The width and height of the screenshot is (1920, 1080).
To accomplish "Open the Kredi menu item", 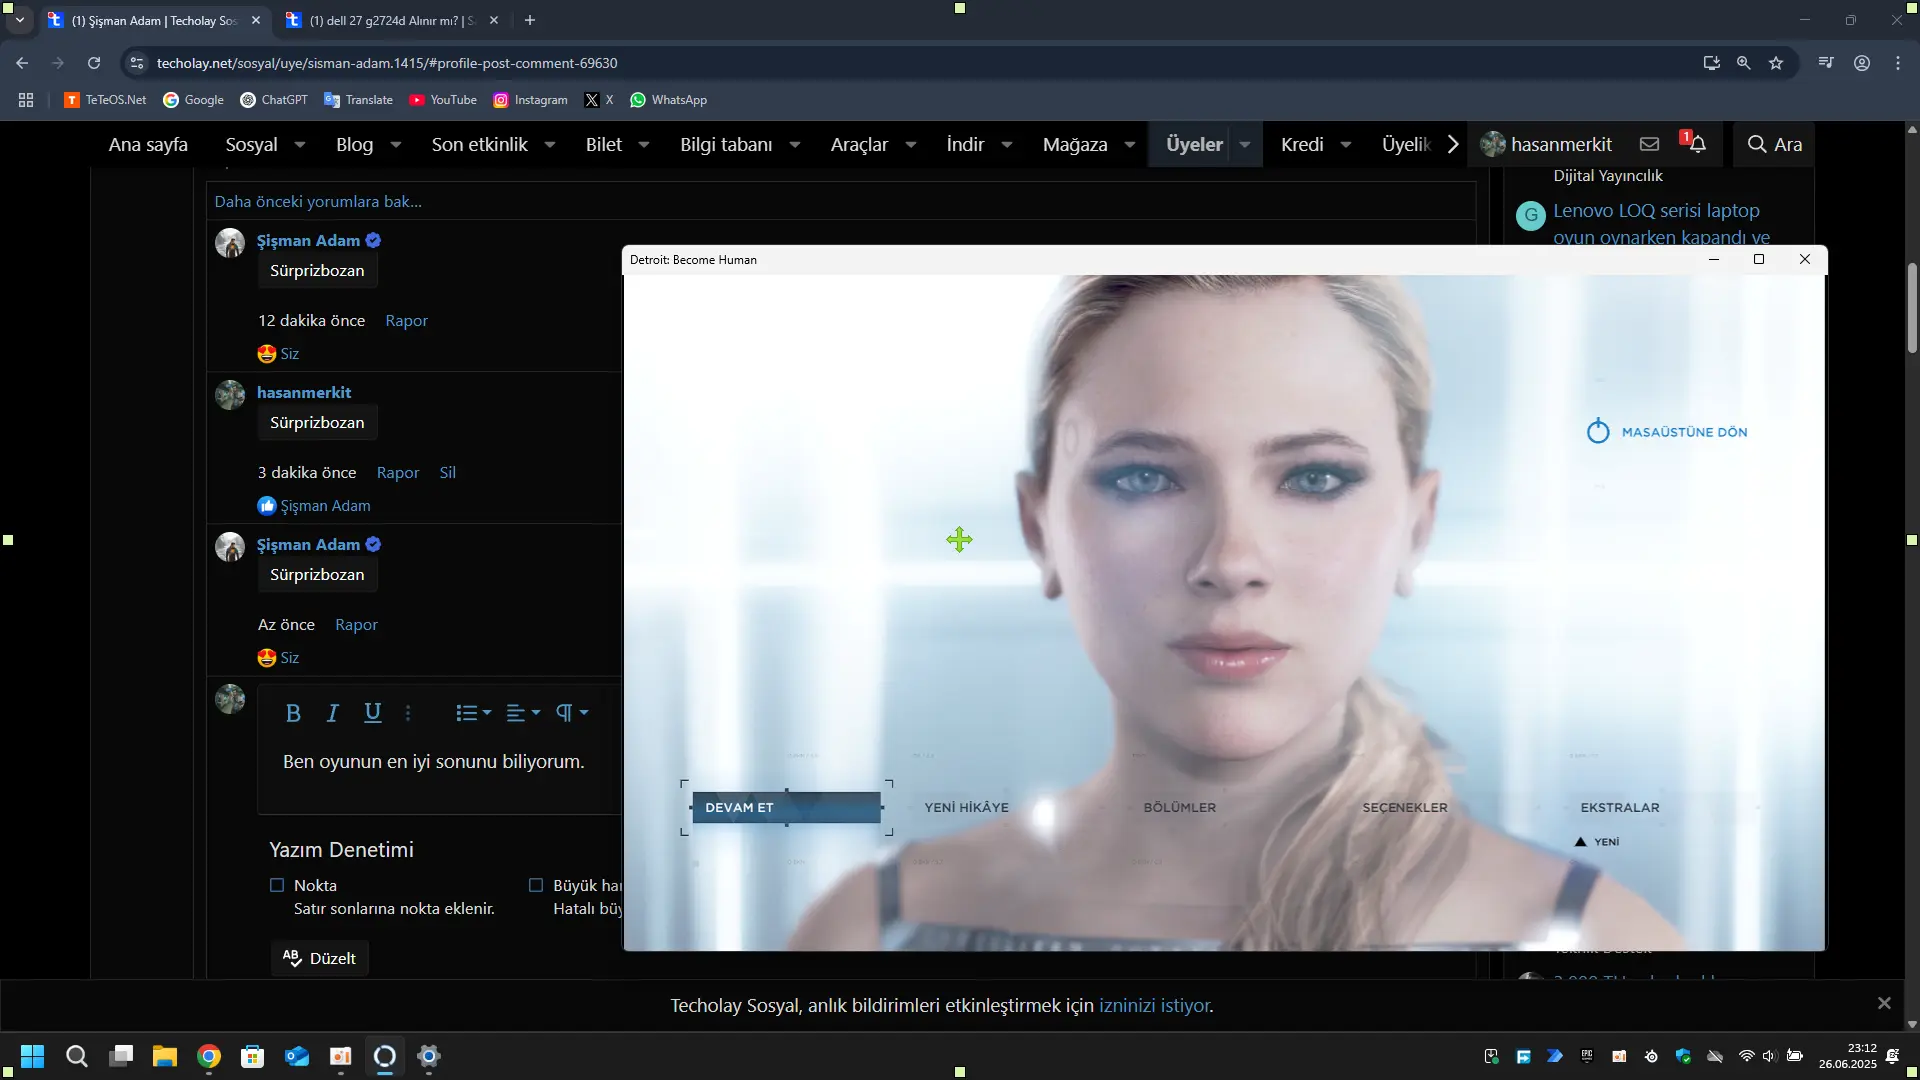I will tap(1302, 145).
